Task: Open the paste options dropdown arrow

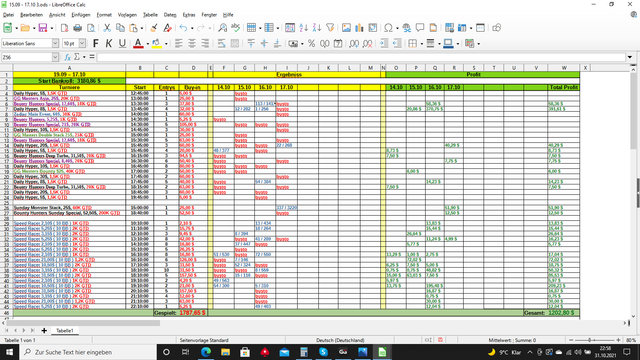Action: 142,28
